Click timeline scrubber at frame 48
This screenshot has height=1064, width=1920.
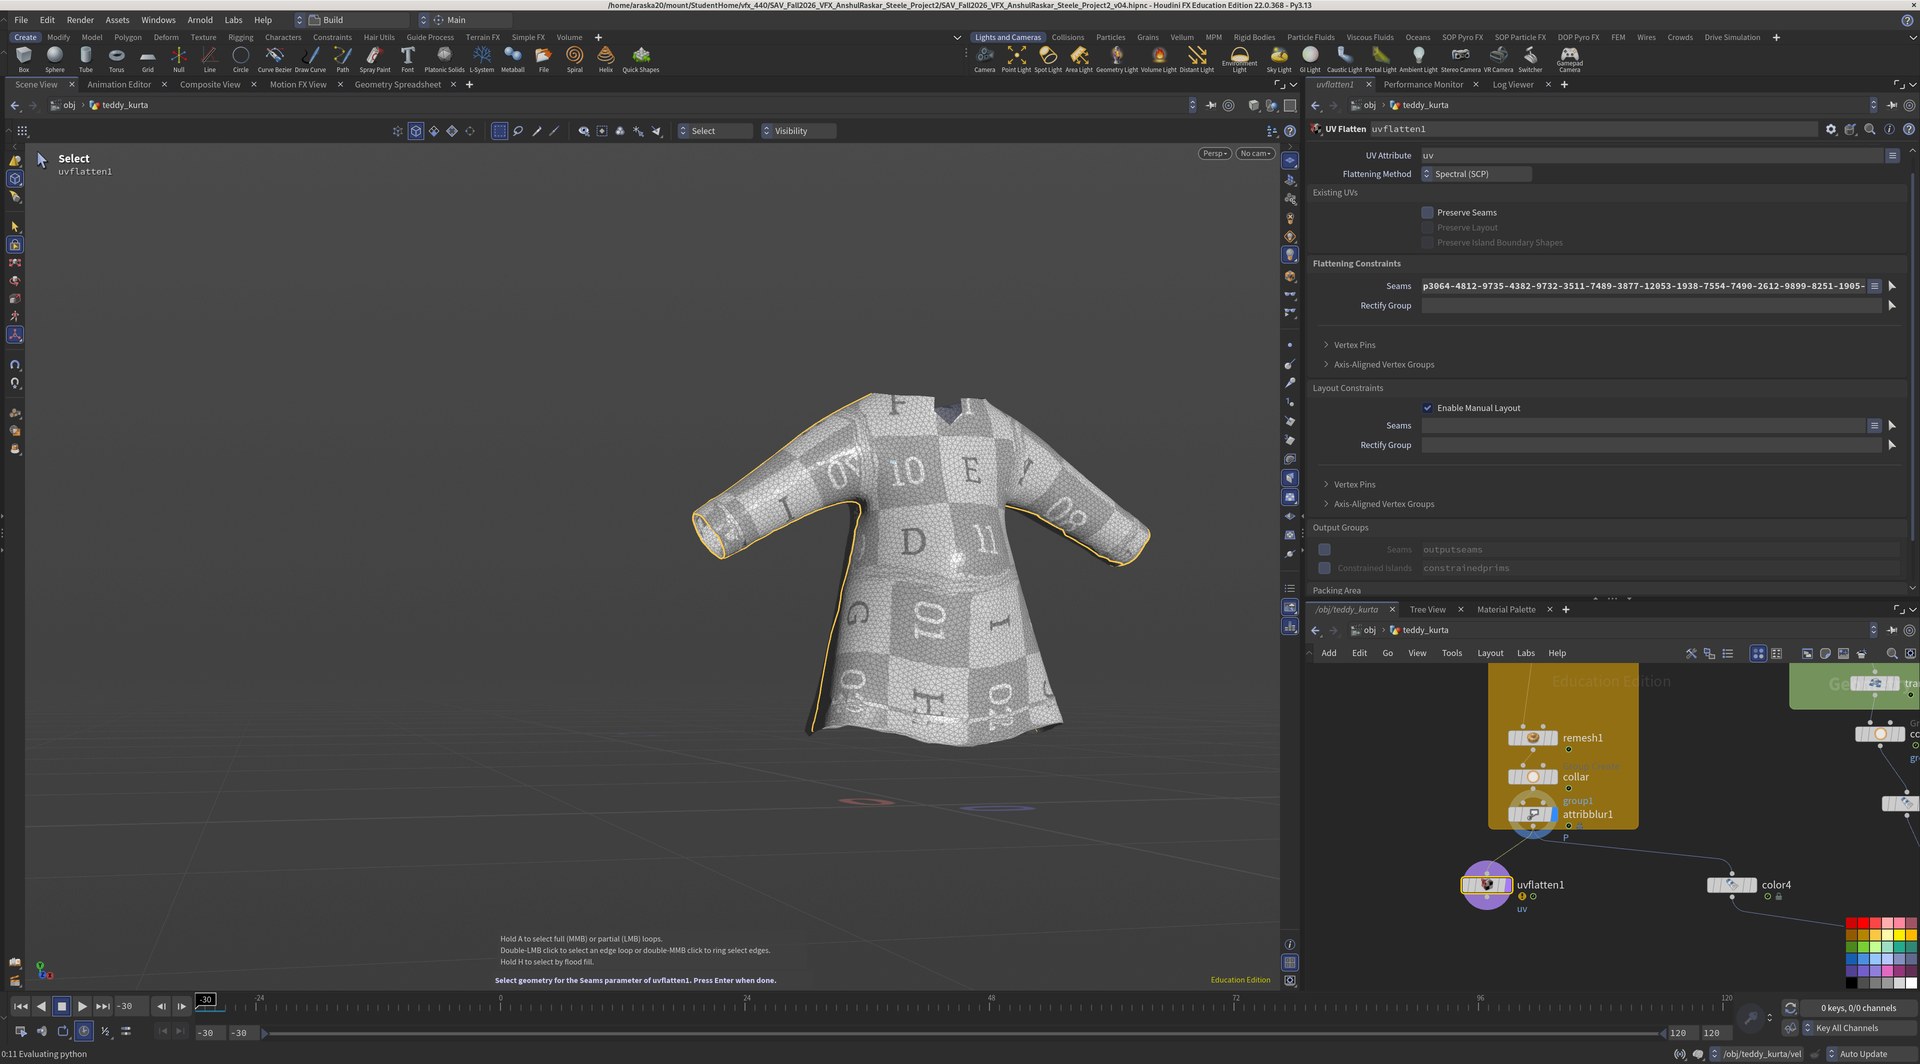[991, 1005]
